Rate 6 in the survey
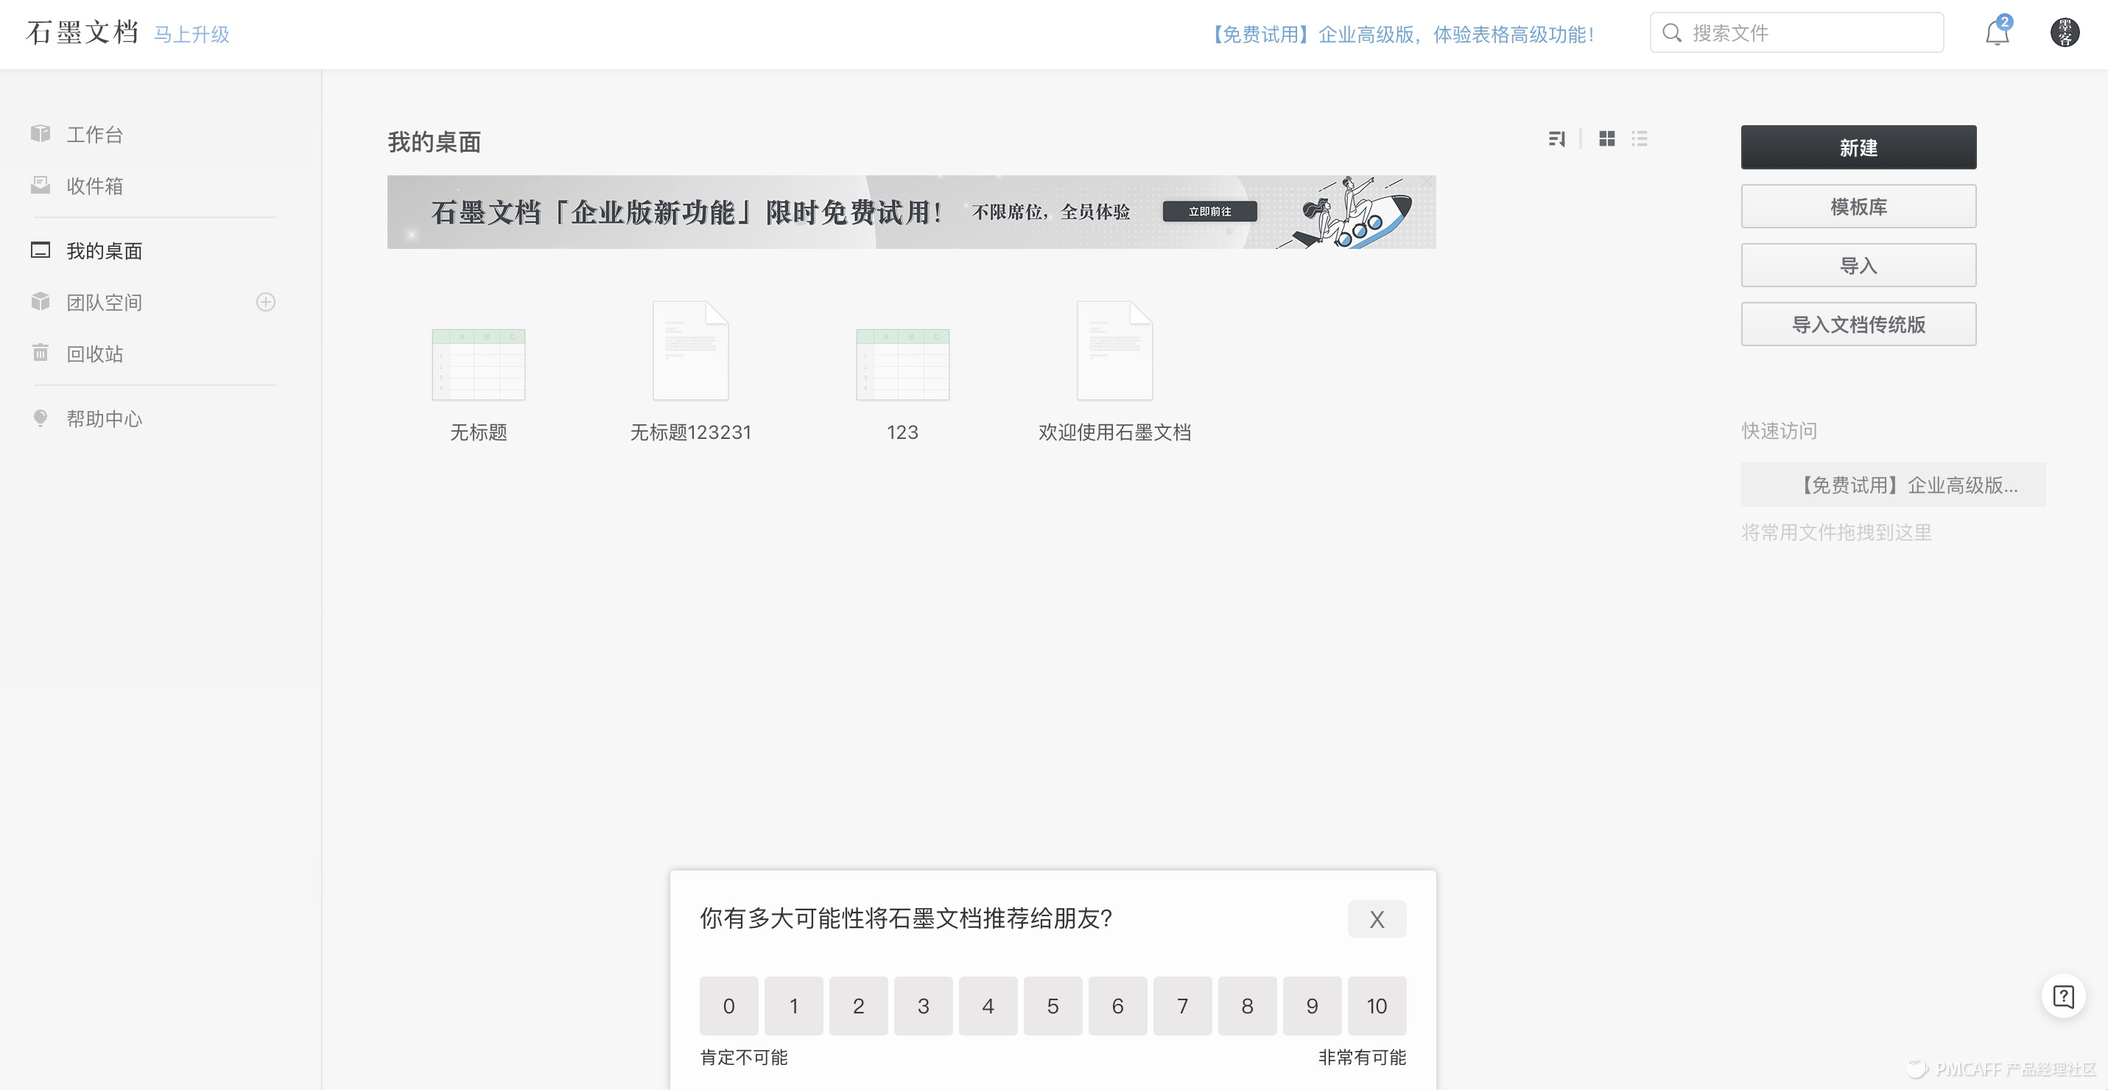Viewport: 2108px width, 1090px height. [x=1118, y=1006]
